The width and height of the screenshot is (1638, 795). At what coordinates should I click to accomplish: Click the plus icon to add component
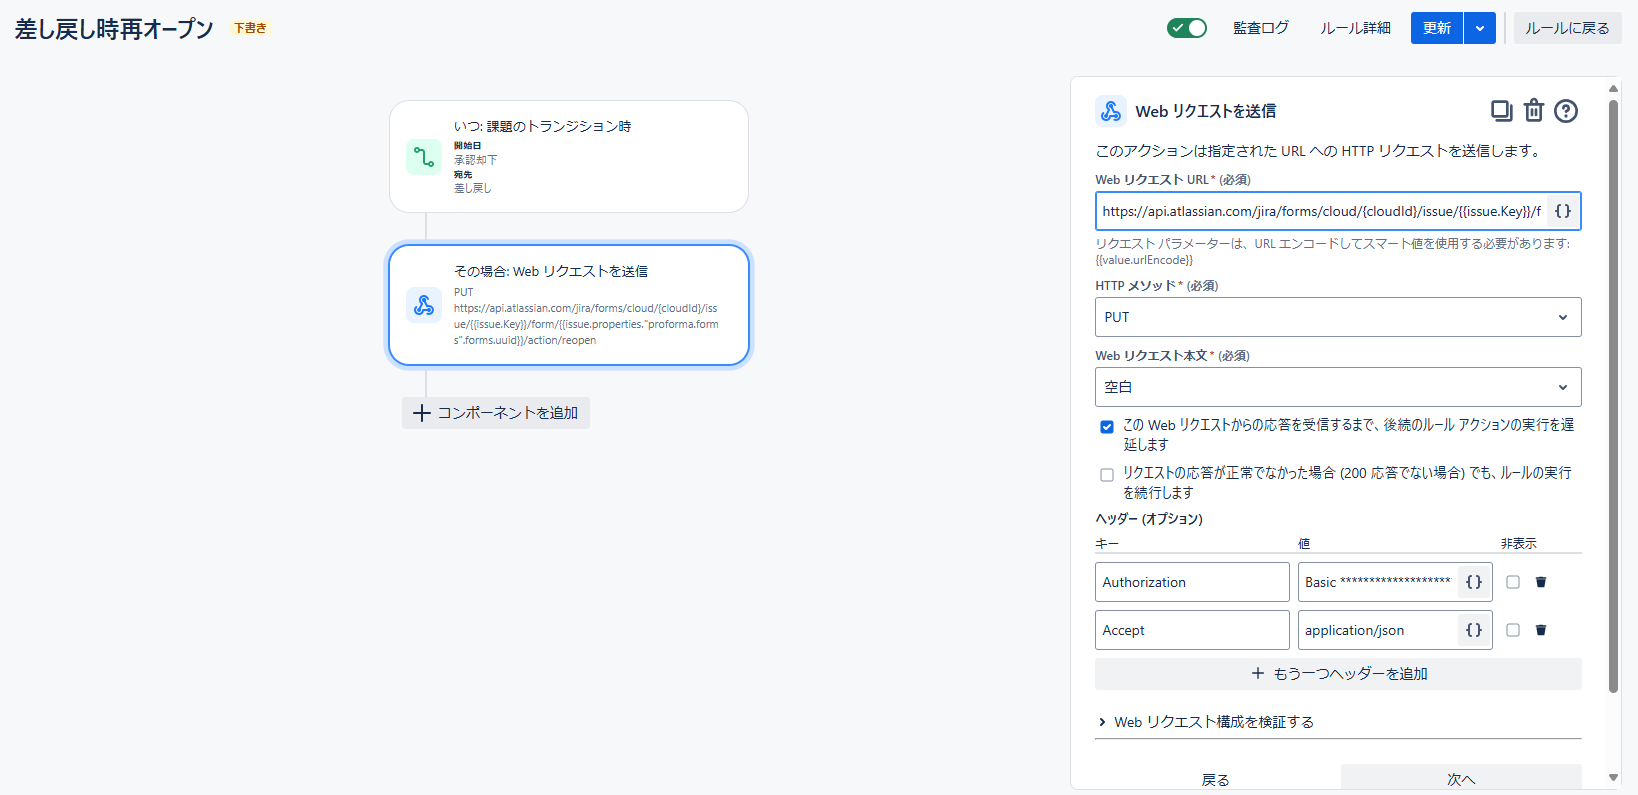pos(422,413)
